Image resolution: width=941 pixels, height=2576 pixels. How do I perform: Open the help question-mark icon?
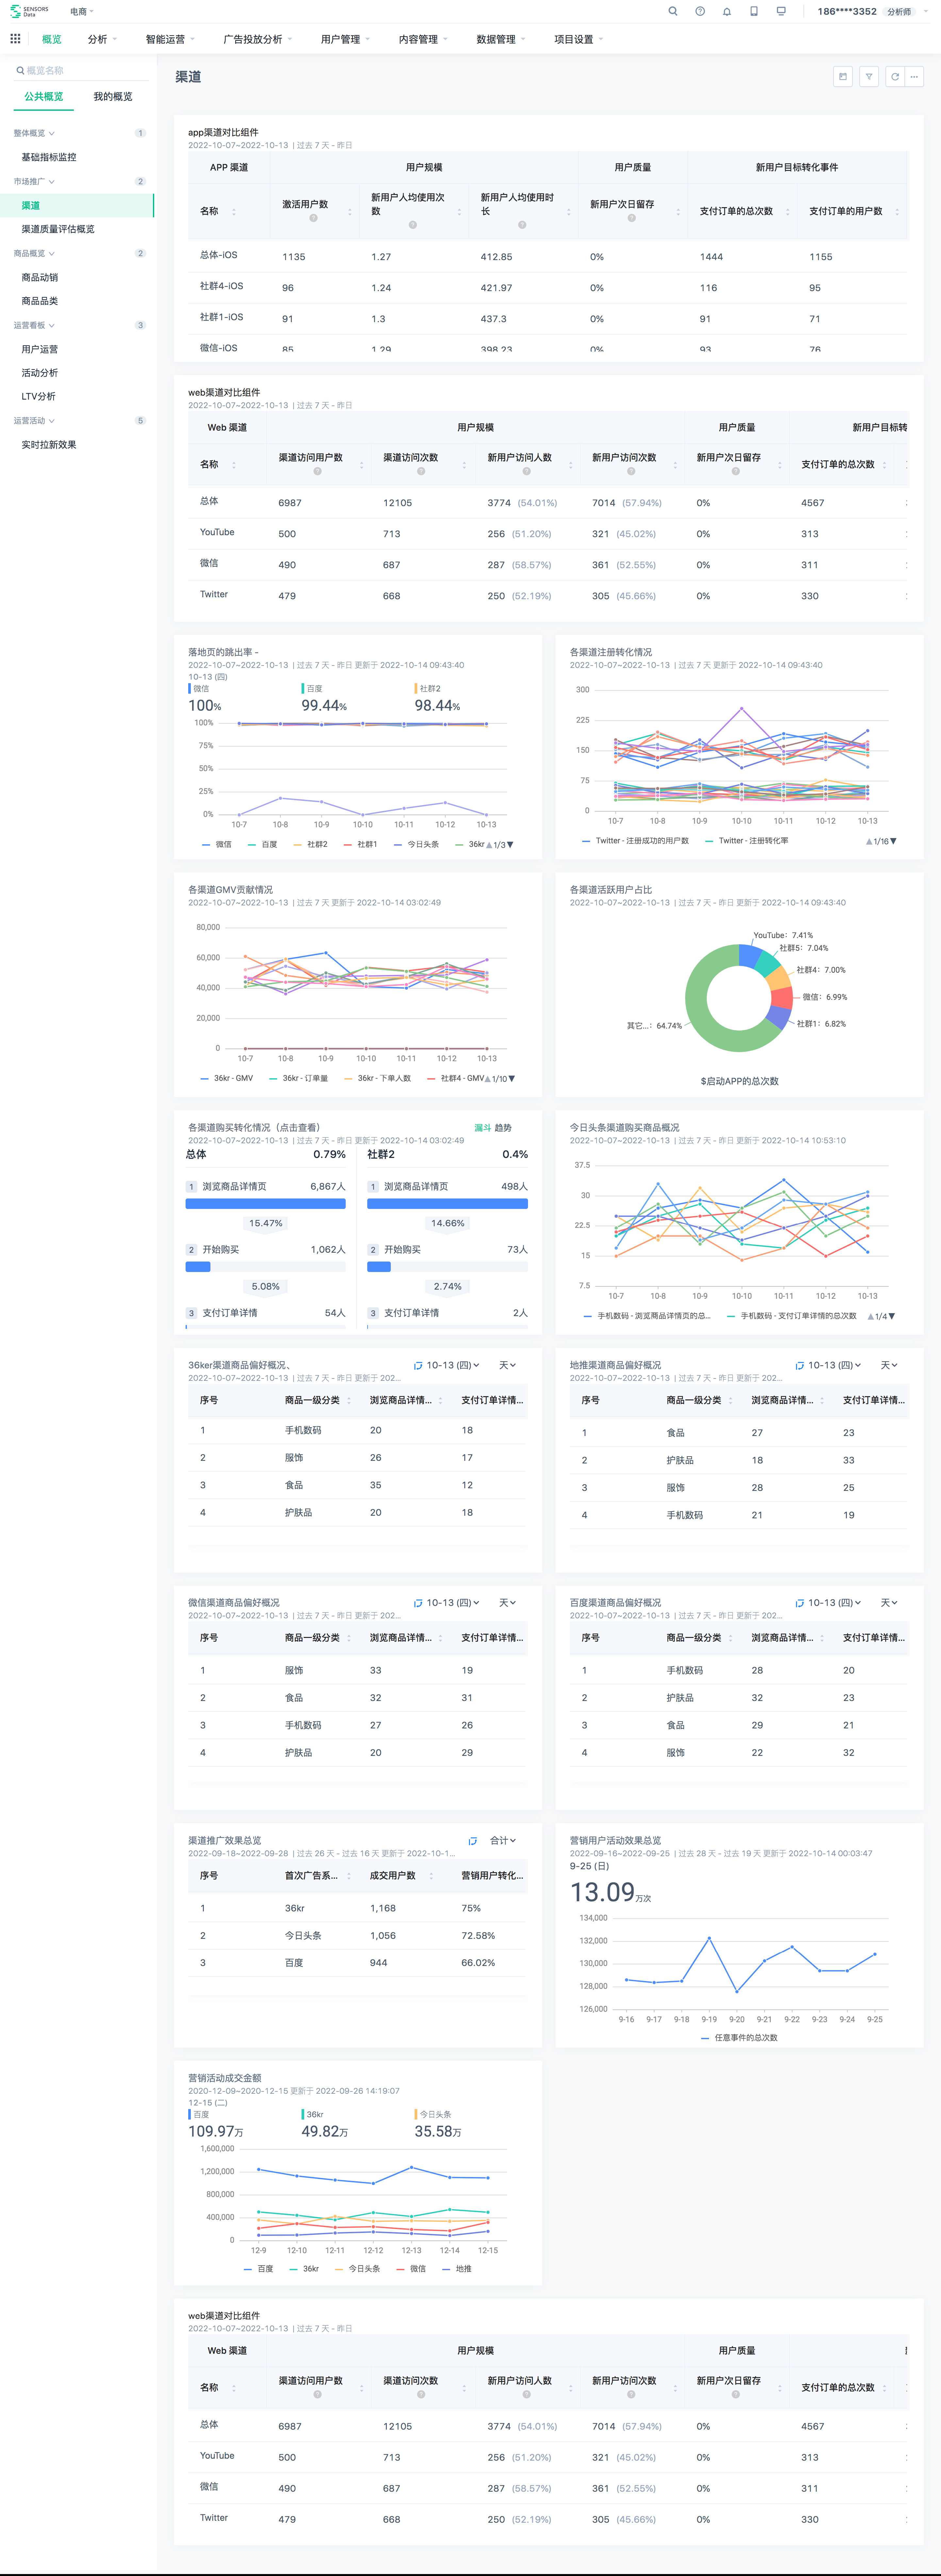click(700, 11)
